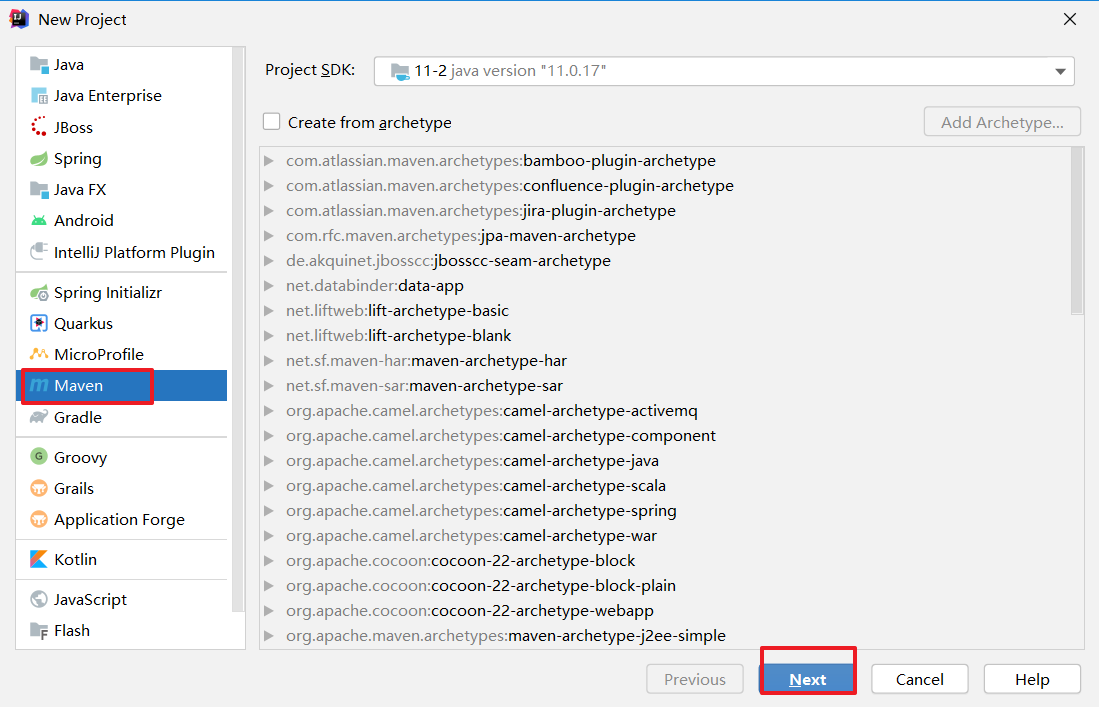Click the Spring leaf icon
The height and width of the screenshot is (707, 1099).
pyautogui.click(x=39, y=158)
